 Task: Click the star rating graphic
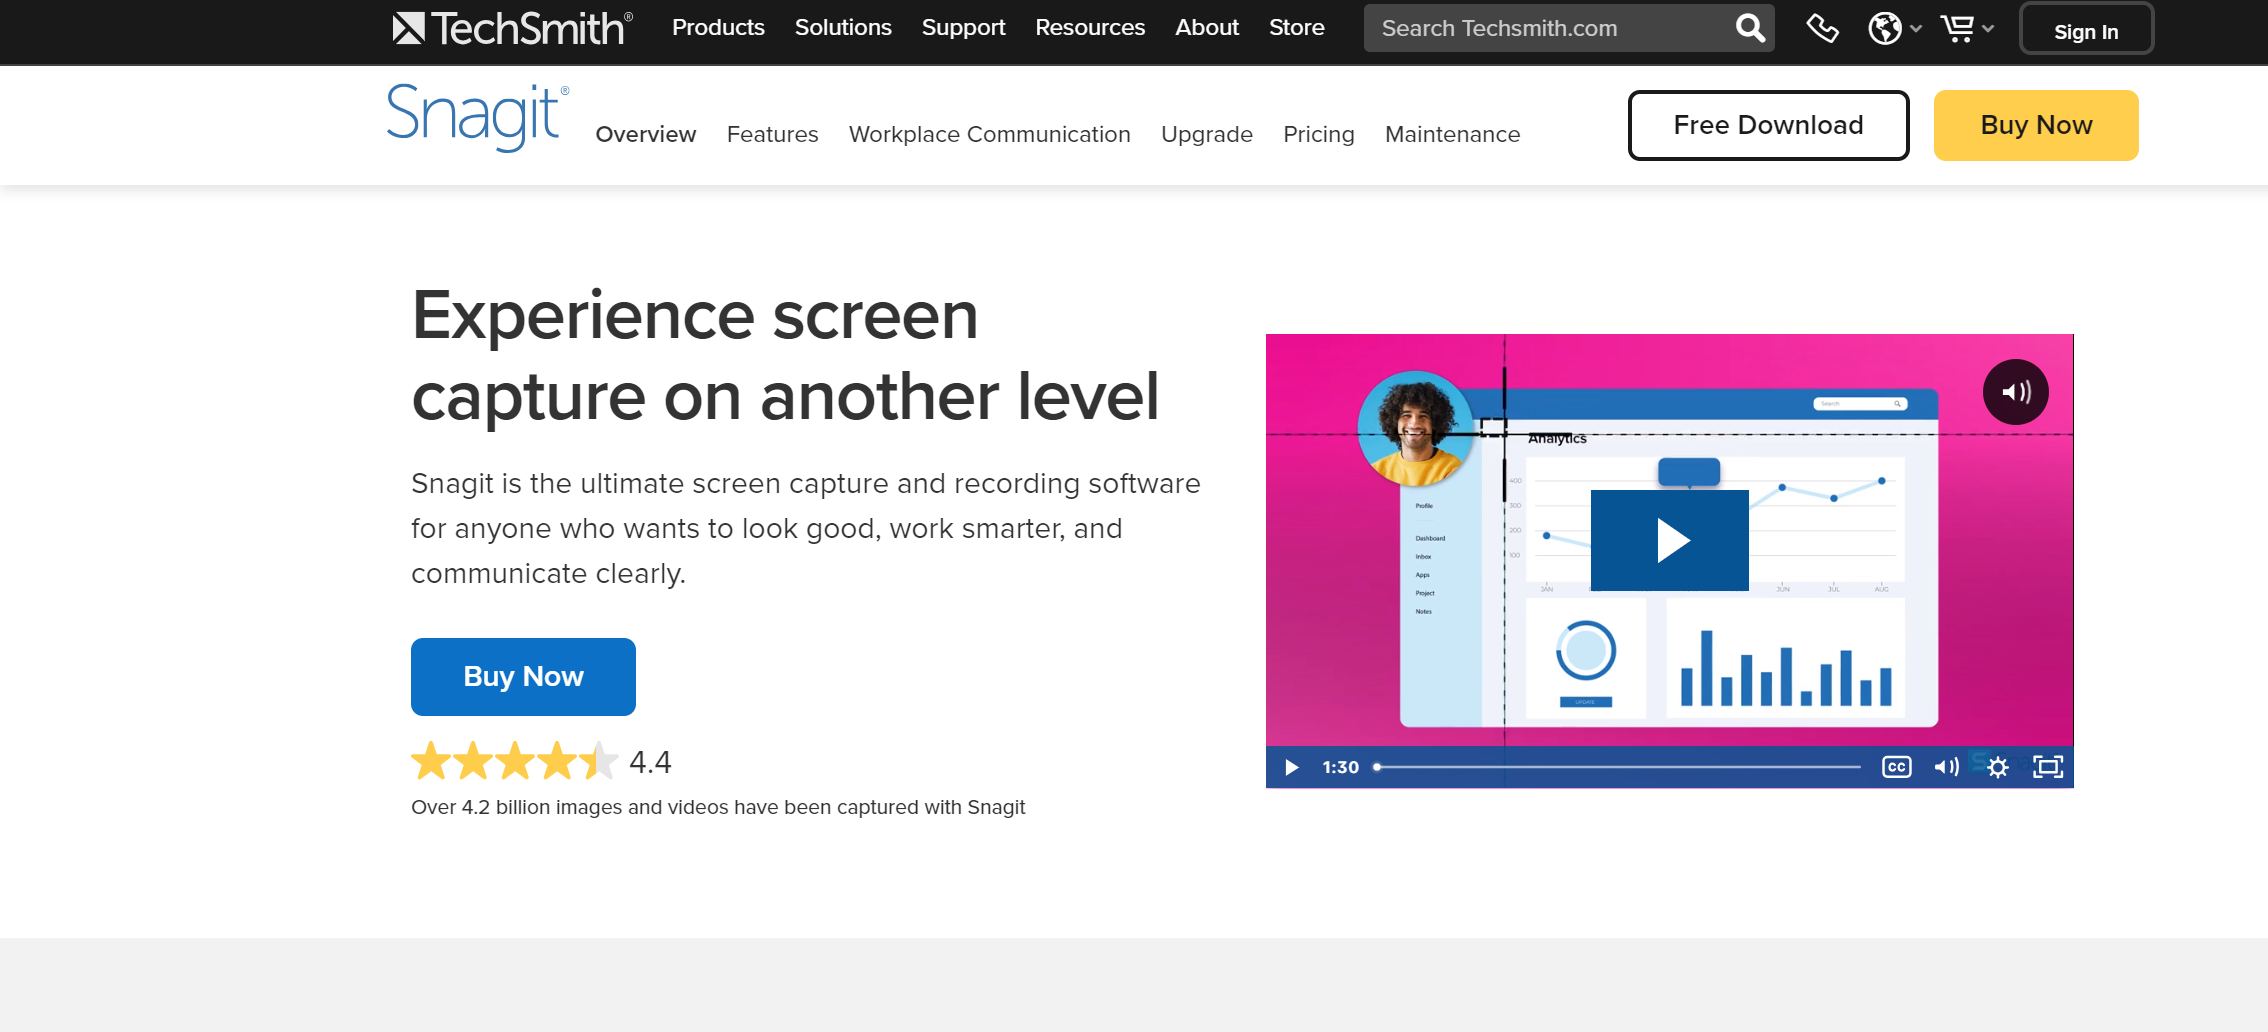tap(515, 761)
